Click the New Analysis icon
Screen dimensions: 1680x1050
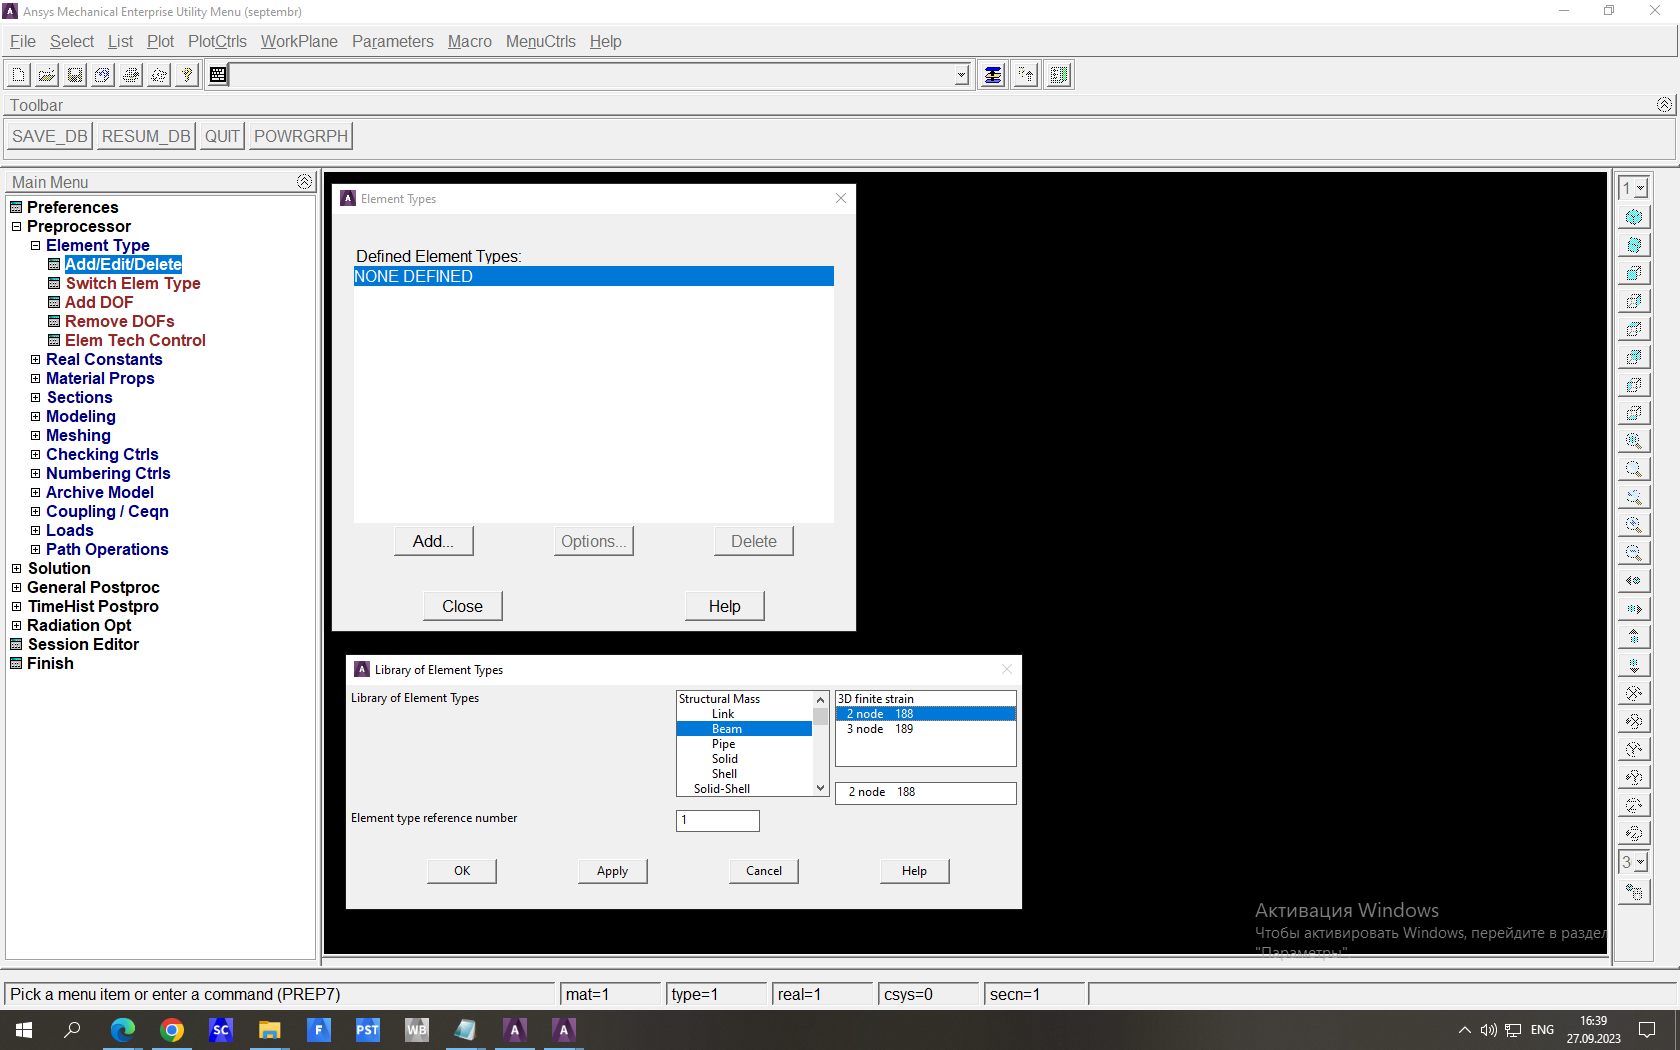(x=19, y=75)
